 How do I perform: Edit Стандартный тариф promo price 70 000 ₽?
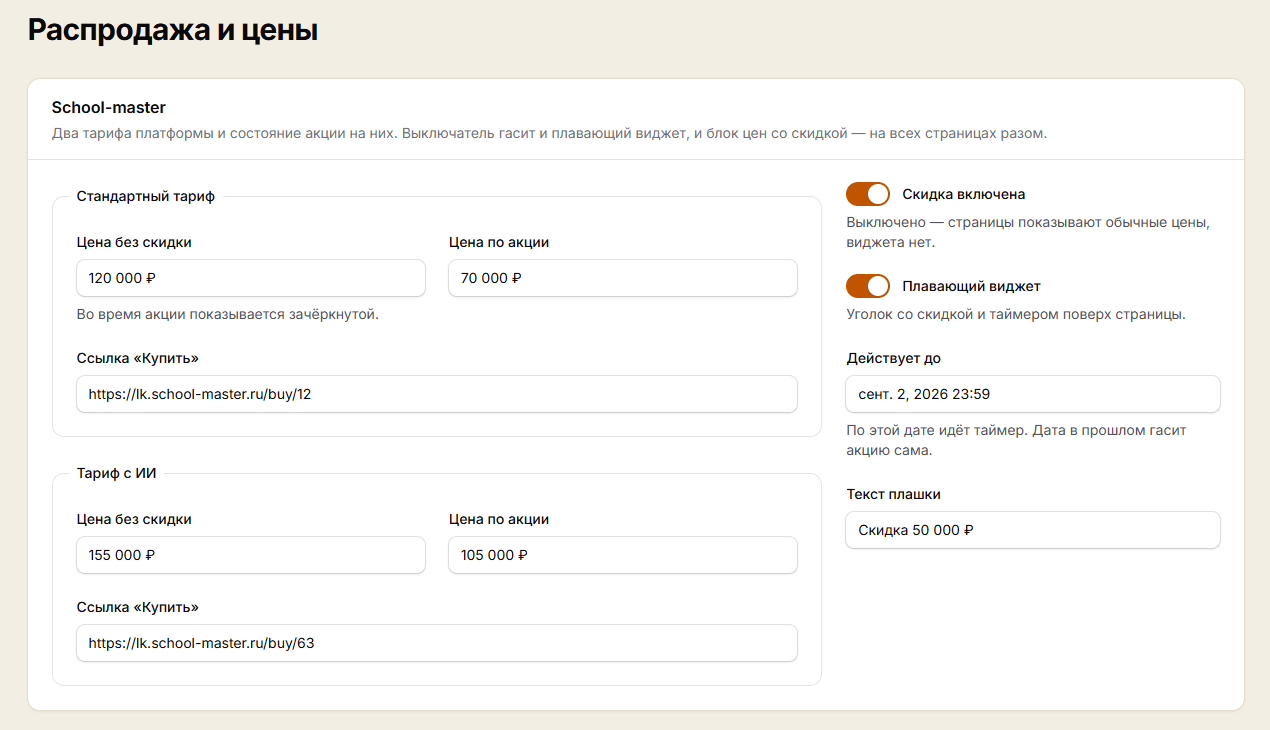coord(623,278)
